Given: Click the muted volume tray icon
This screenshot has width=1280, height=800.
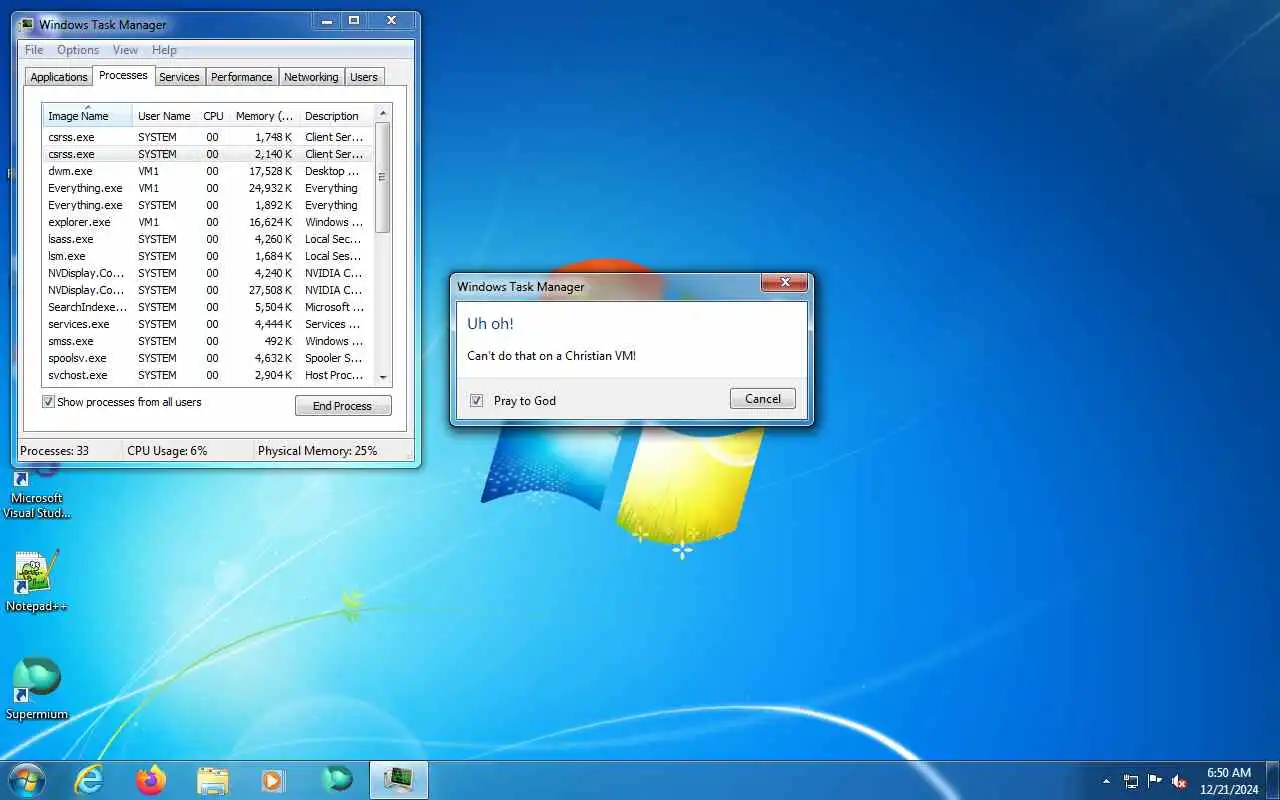Looking at the screenshot, I should coord(1180,781).
